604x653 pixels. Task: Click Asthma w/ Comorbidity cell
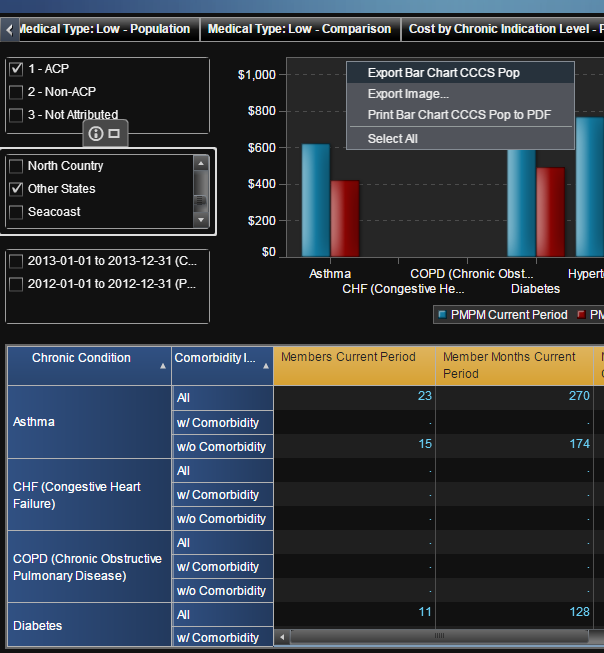tap(222, 423)
